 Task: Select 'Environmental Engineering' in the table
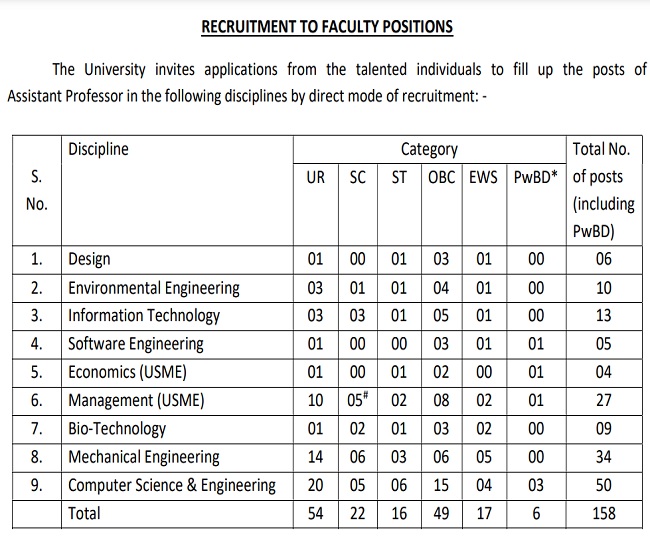click(x=153, y=288)
